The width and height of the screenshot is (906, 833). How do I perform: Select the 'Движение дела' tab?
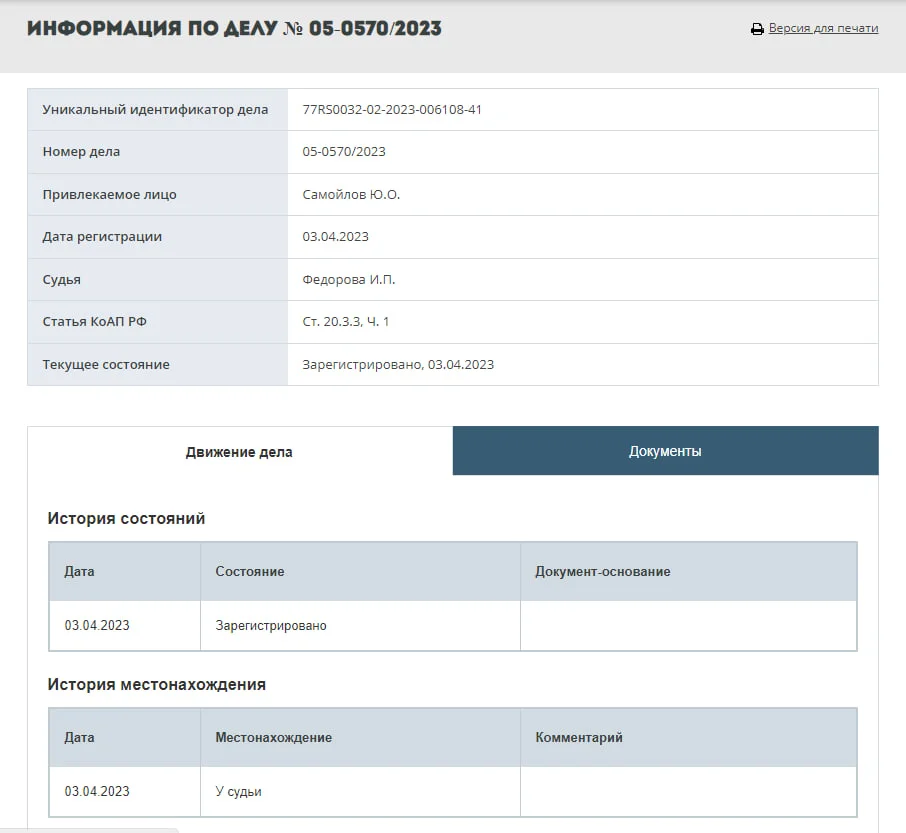click(x=239, y=452)
